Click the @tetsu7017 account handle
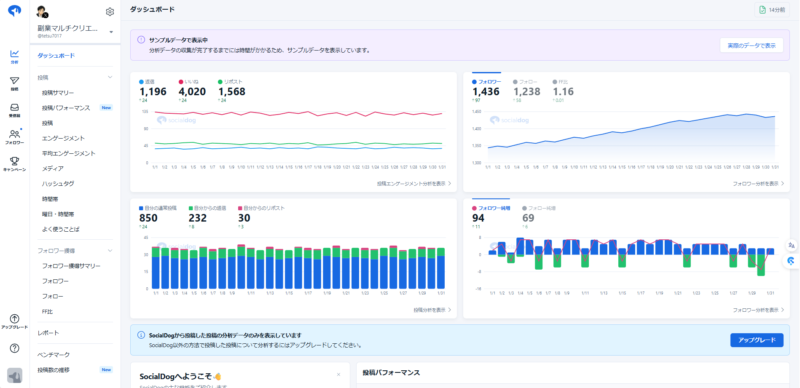Screen dimensions: 800x388 pos(48,37)
